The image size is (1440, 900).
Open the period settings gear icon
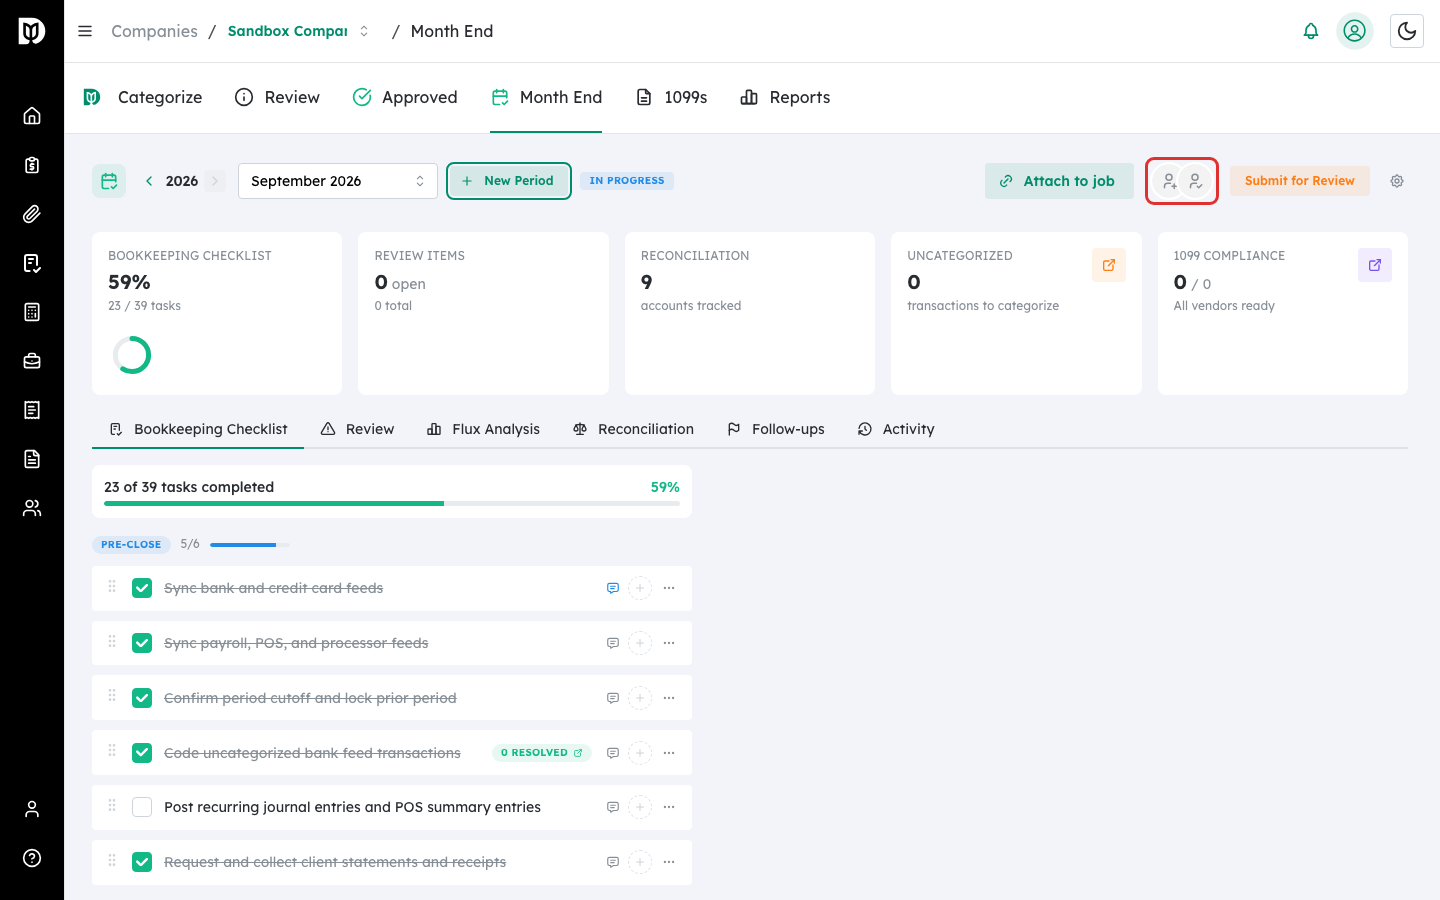1397,181
